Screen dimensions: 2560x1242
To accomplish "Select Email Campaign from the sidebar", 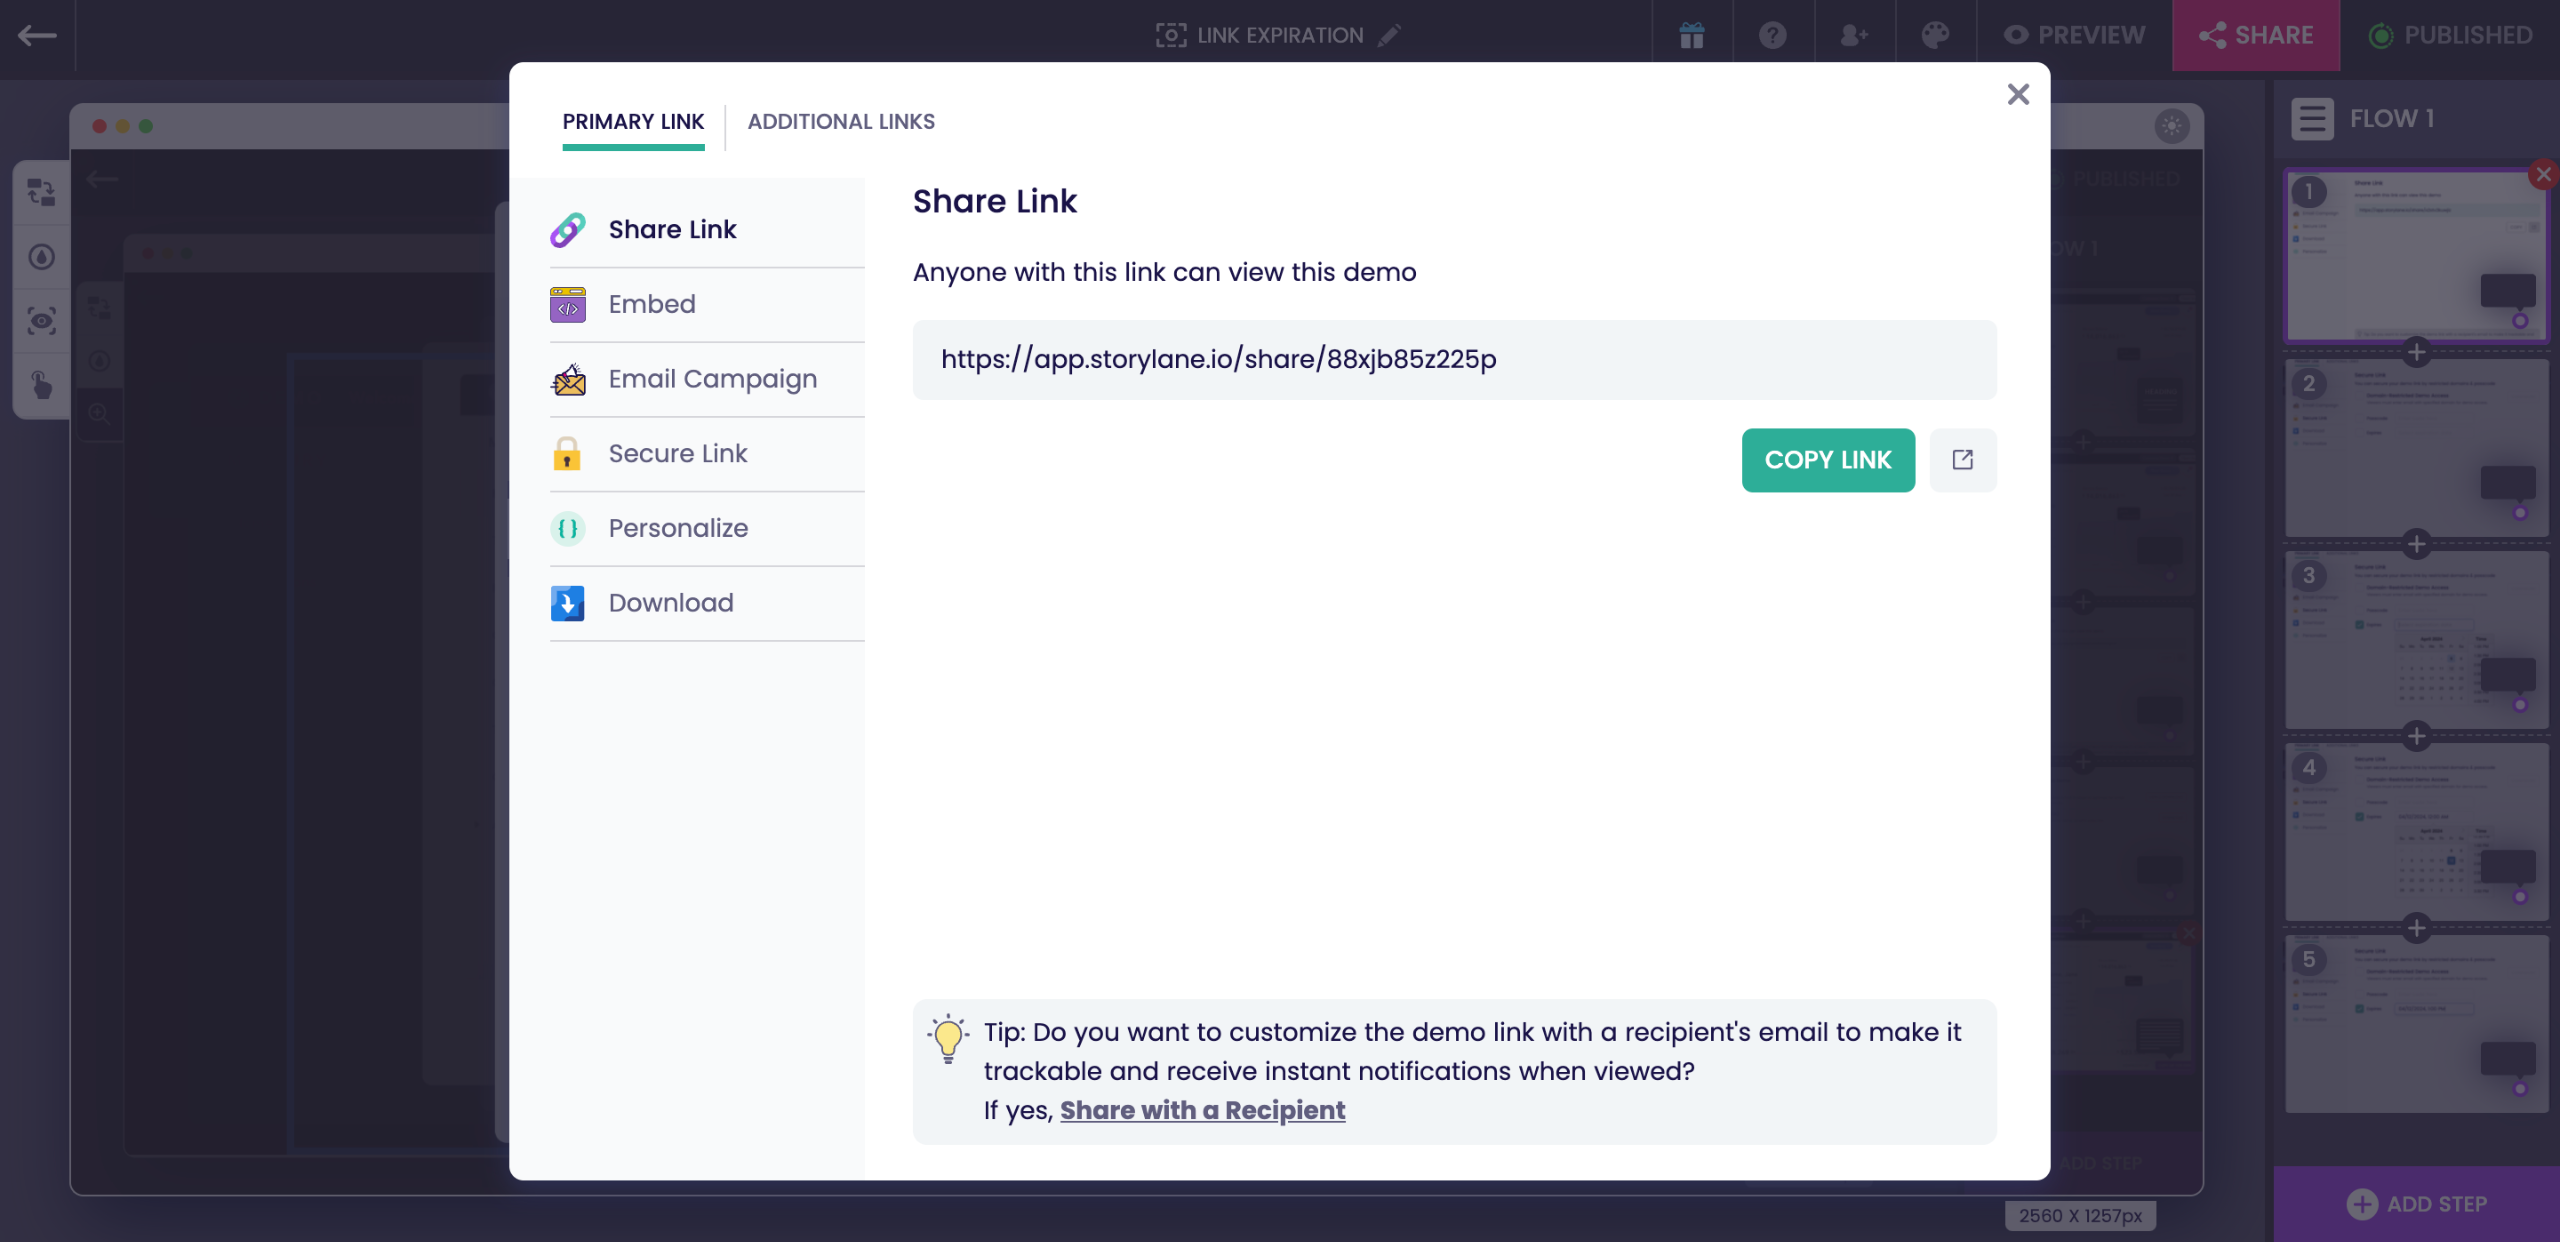I will [x=712, y=379].
